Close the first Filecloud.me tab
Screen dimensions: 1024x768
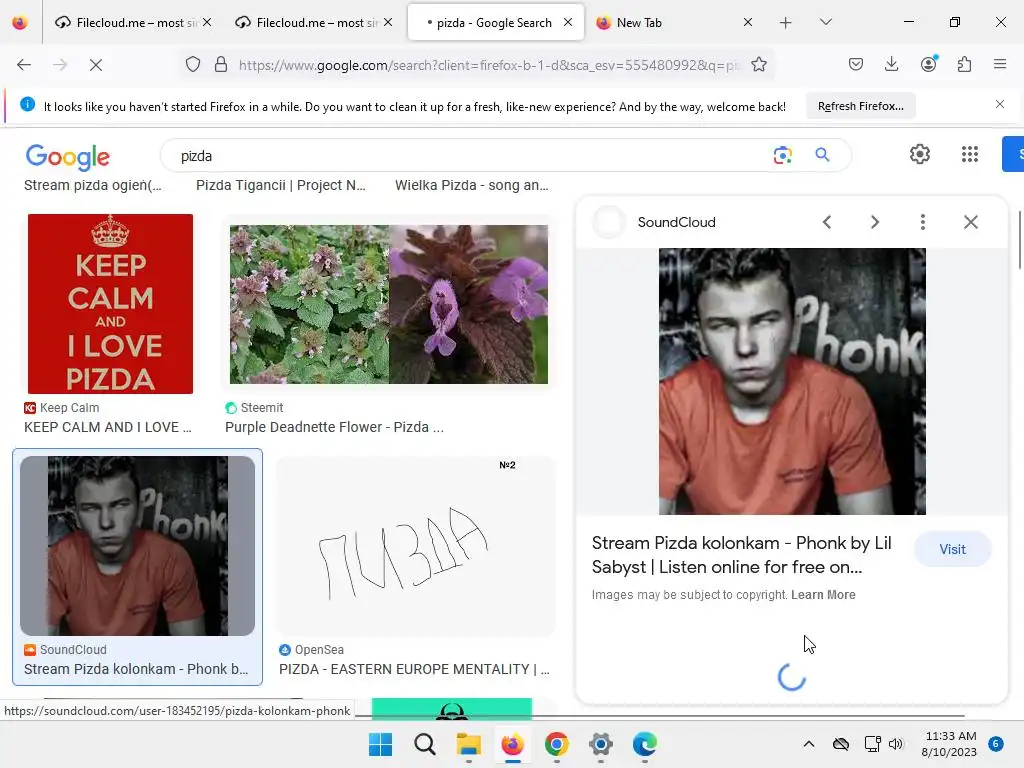(207, 22)
